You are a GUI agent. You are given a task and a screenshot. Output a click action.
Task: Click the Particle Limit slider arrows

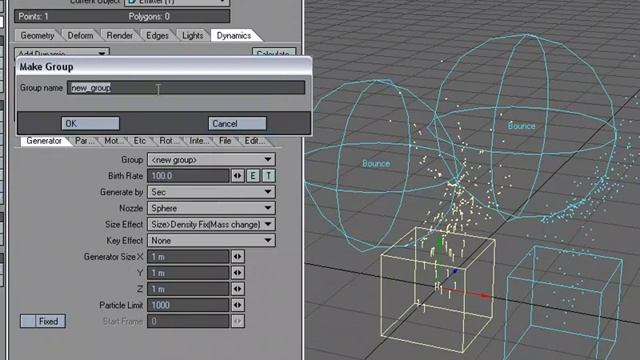(238, 305)
